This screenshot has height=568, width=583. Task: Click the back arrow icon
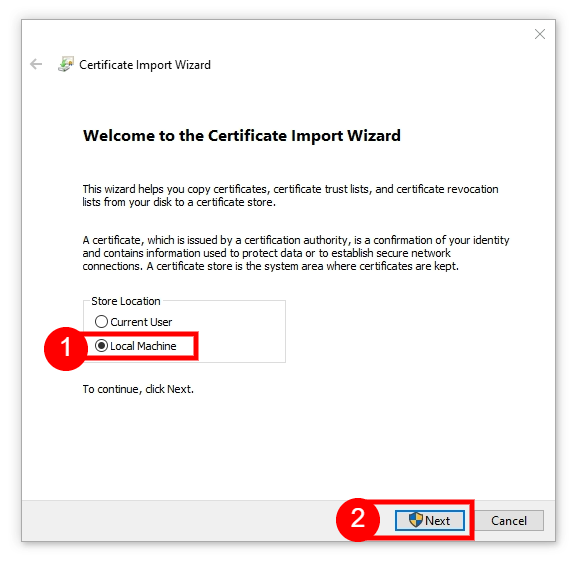[x=36, y=64]
